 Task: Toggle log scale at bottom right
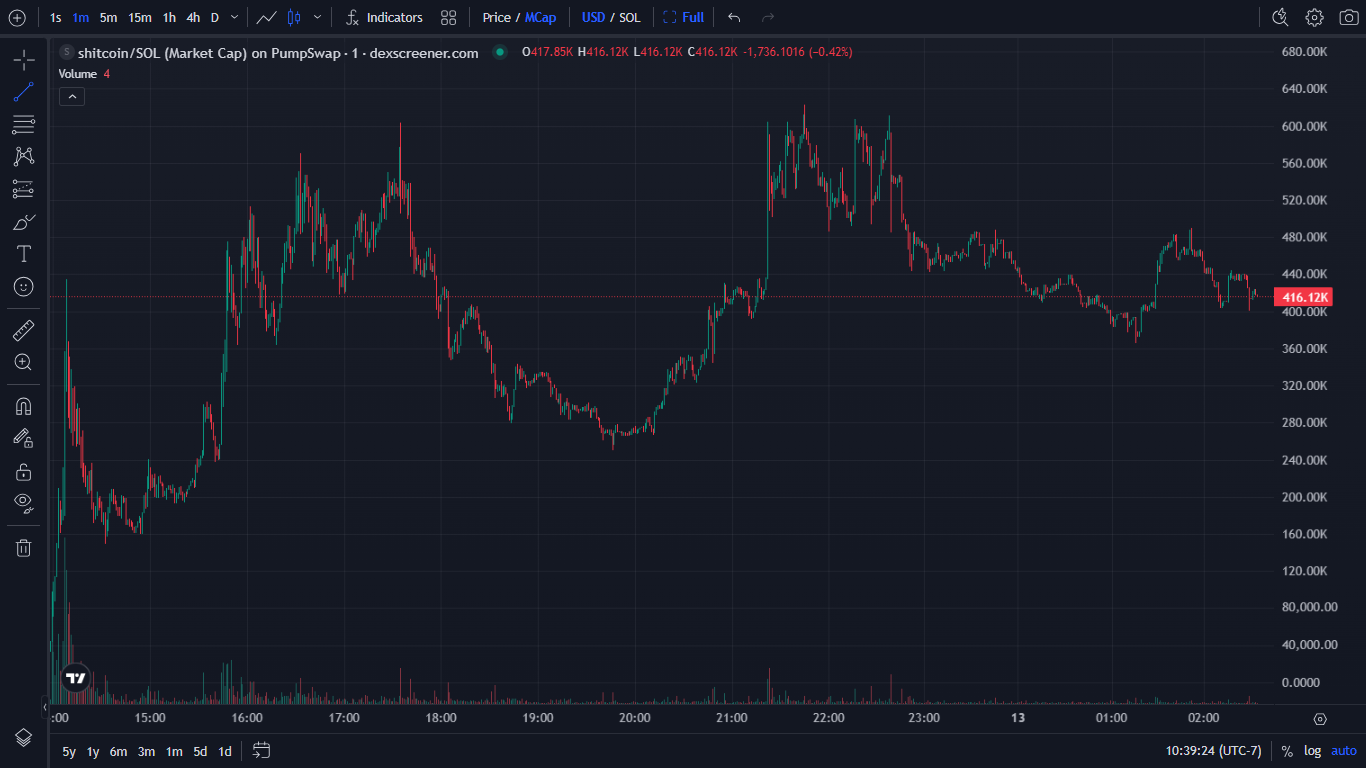(1312, 751)
